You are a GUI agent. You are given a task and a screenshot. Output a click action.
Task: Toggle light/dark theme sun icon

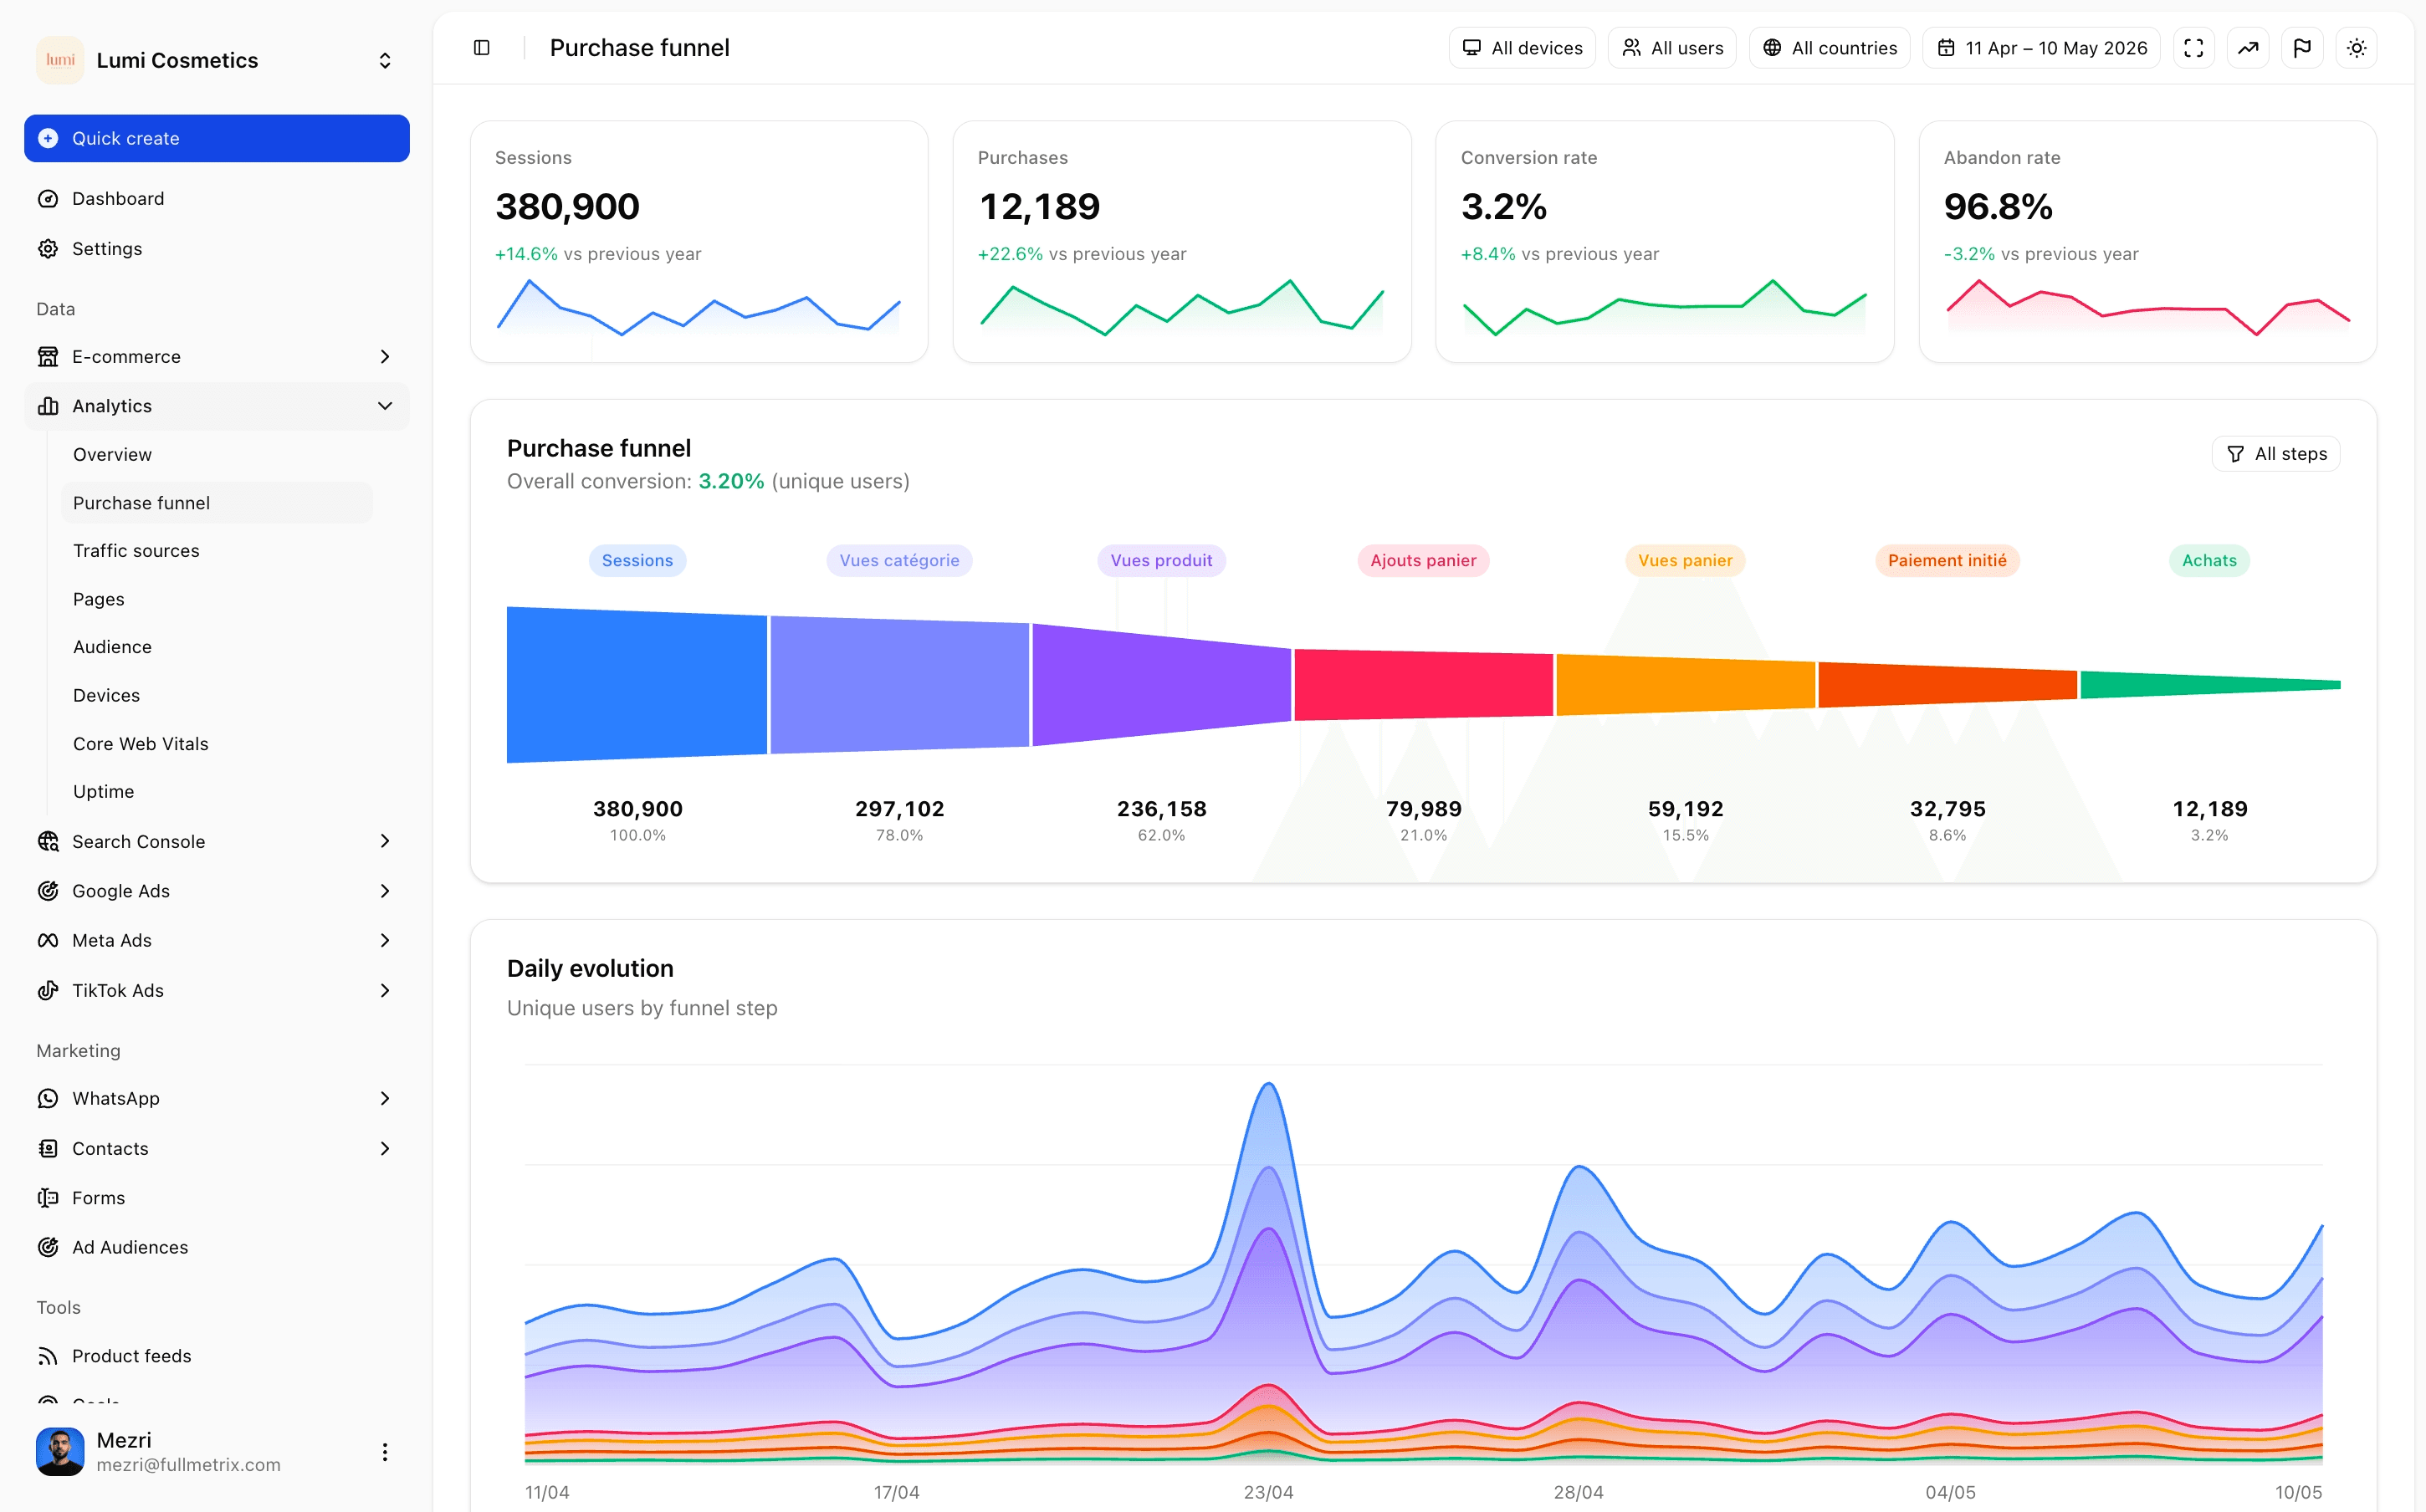2356,48
